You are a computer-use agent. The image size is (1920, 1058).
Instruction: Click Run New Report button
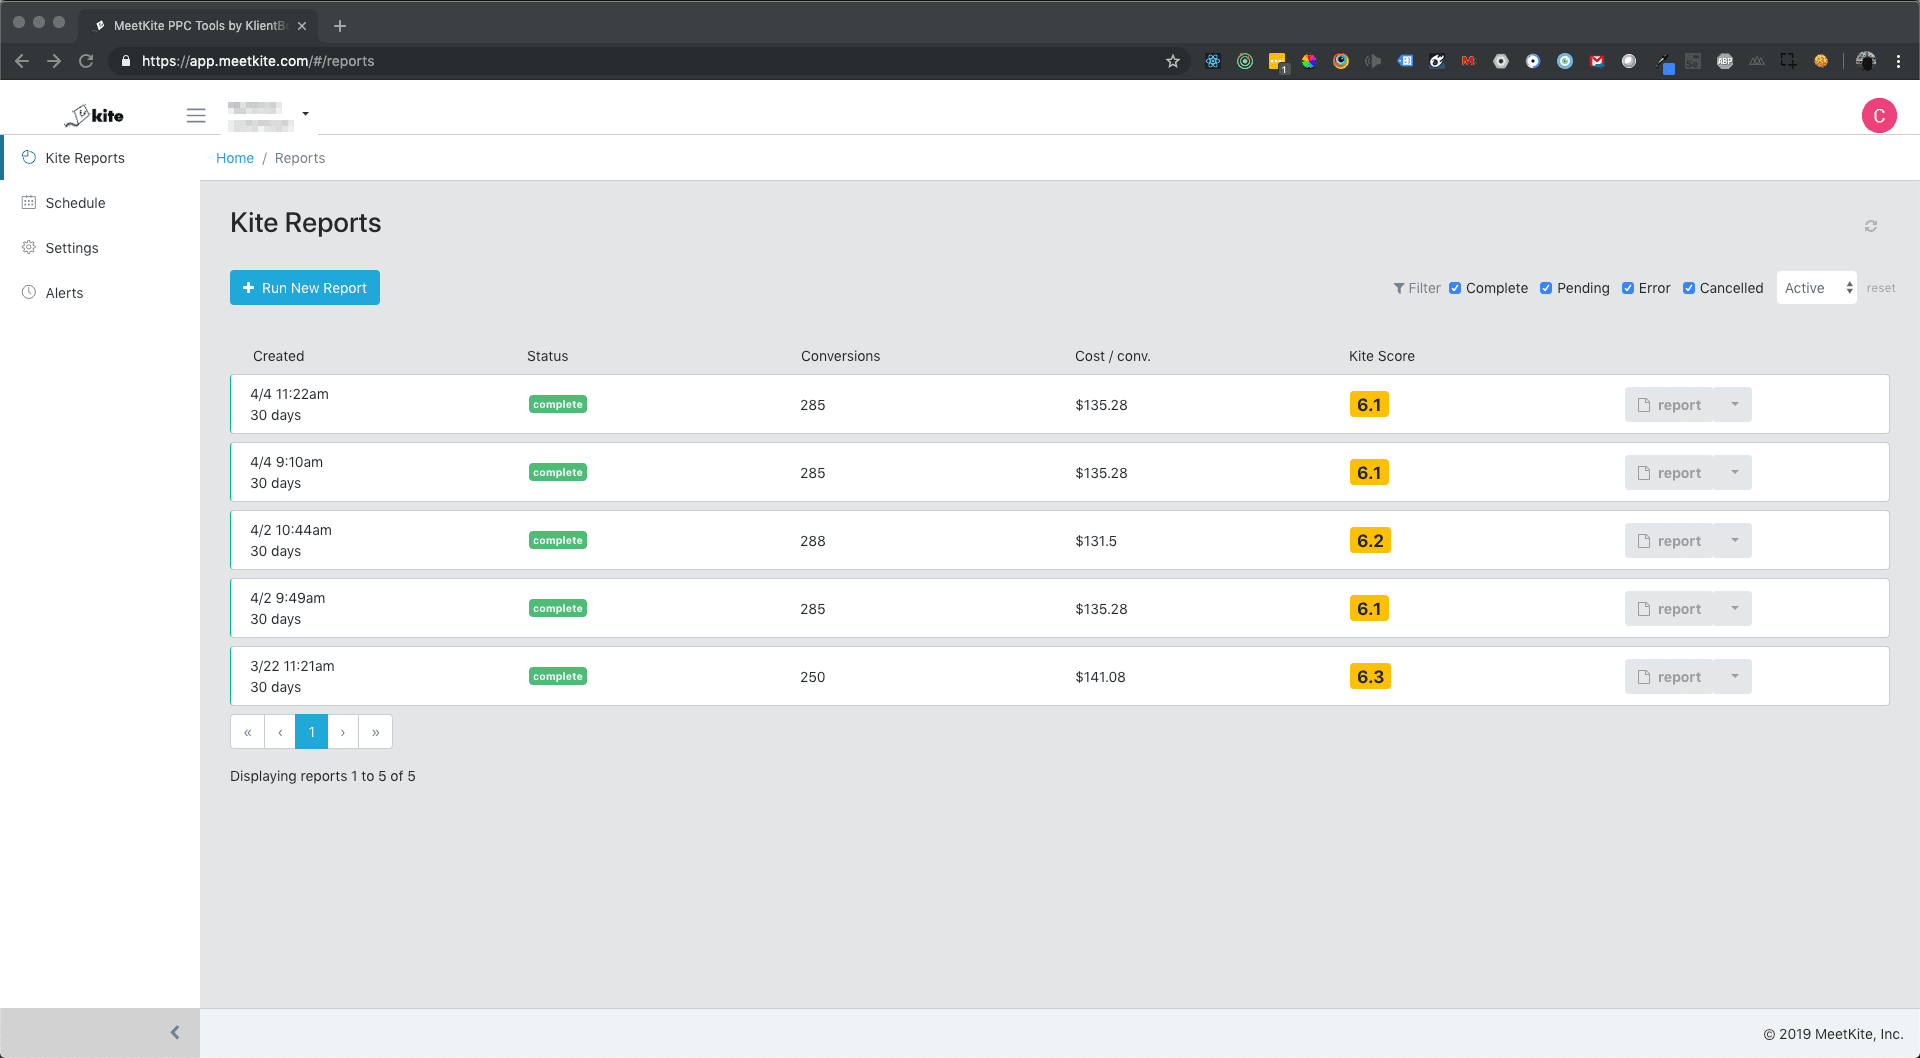[x=305, y=288]
